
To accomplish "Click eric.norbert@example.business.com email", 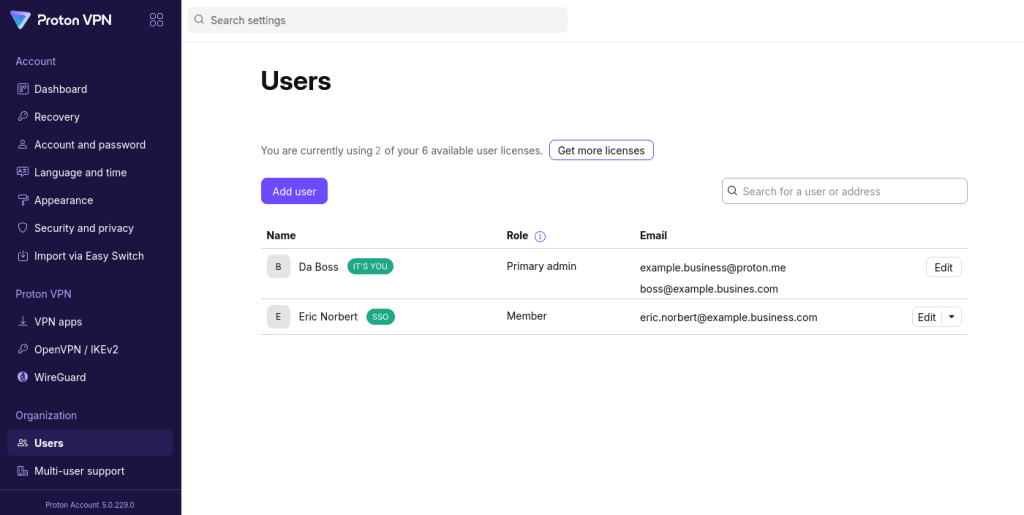I will click(x=728, y=317).
